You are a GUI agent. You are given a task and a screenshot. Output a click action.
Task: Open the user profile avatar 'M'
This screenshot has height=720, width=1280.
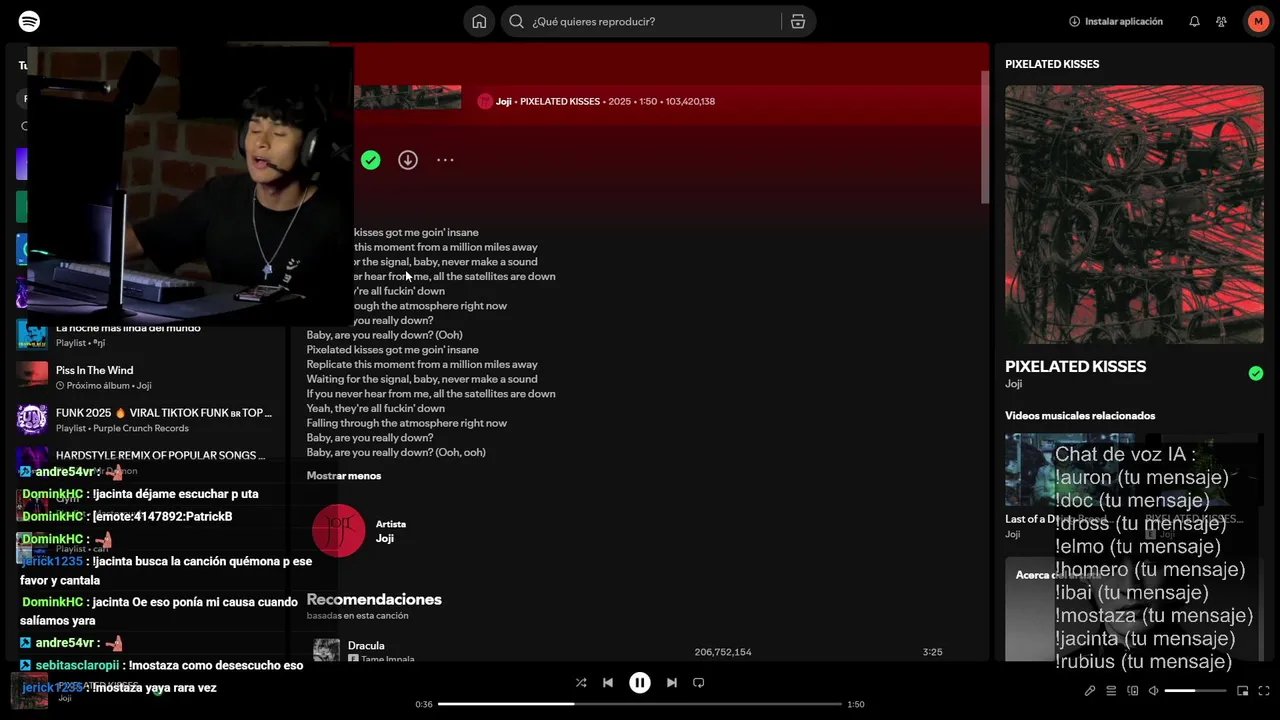pos(1258,21)
